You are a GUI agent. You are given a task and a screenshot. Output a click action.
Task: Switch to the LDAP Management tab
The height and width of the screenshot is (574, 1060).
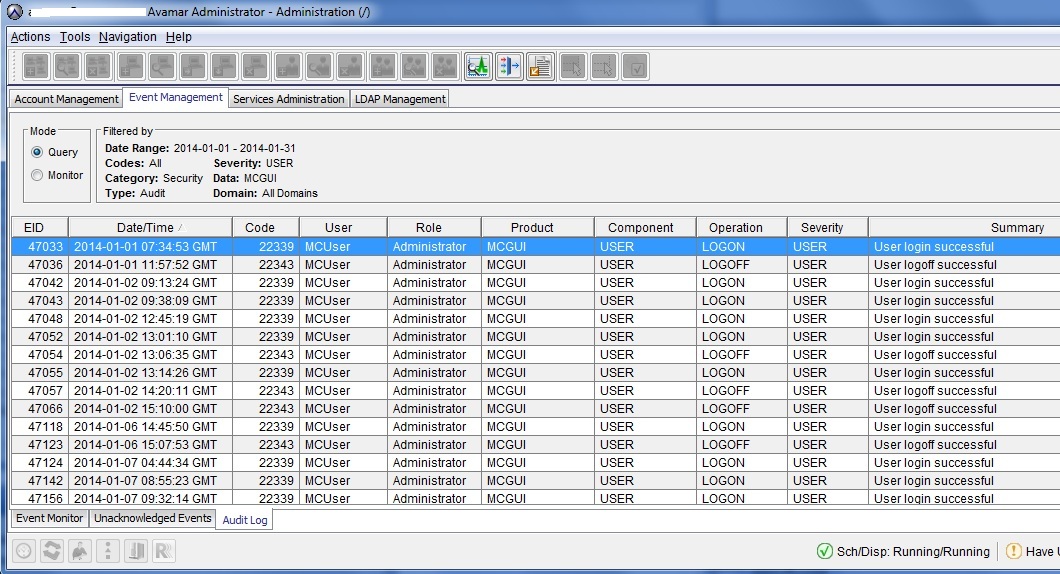[399, 99]
